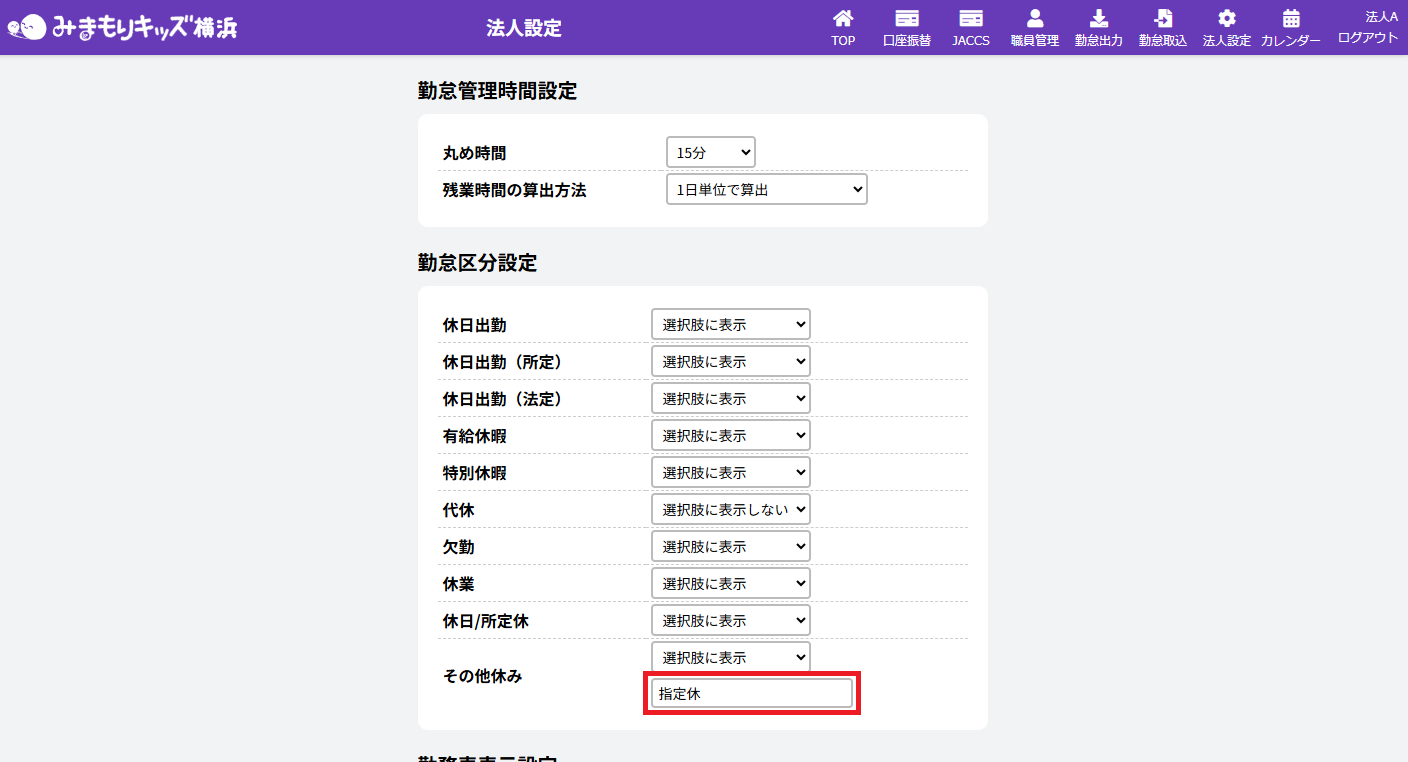Expand the 残業時間の算出方法 dropdown
The width and height of the screenshot is (1408, 762).
pos(766,189)
